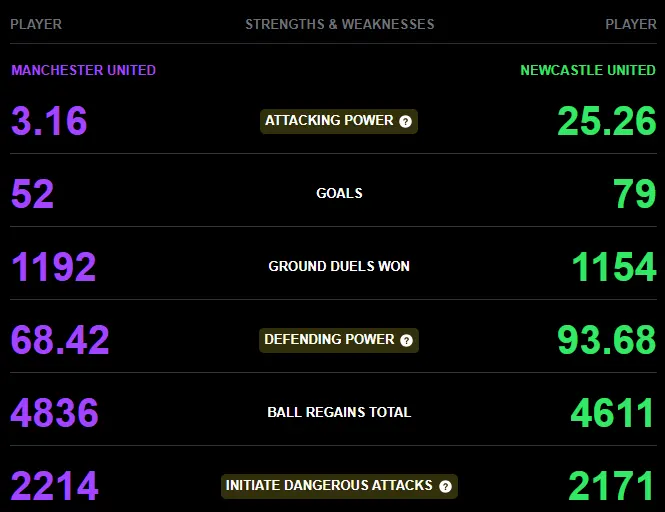Click the Initiate Dangerous Attacks help icon

coord(445,486)
